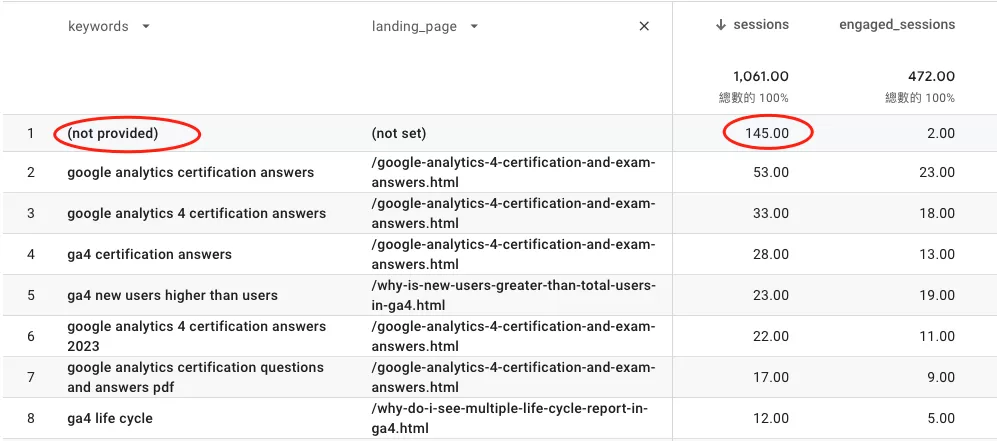Image resolution: width=997 pixels, height=441 pixels.
Task: Click the 12.00 sessions value
Action: tap(771, 418)
